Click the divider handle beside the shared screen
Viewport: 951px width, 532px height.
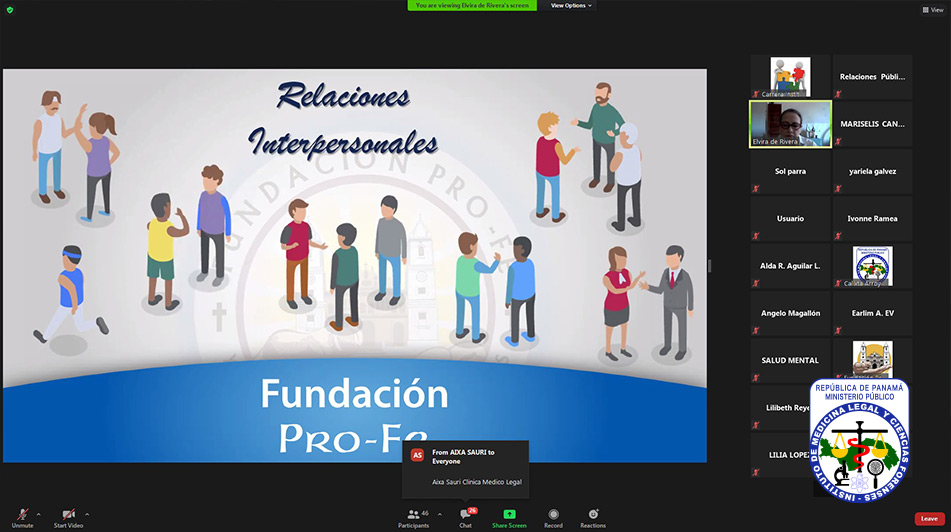click(x=709, y=266)
